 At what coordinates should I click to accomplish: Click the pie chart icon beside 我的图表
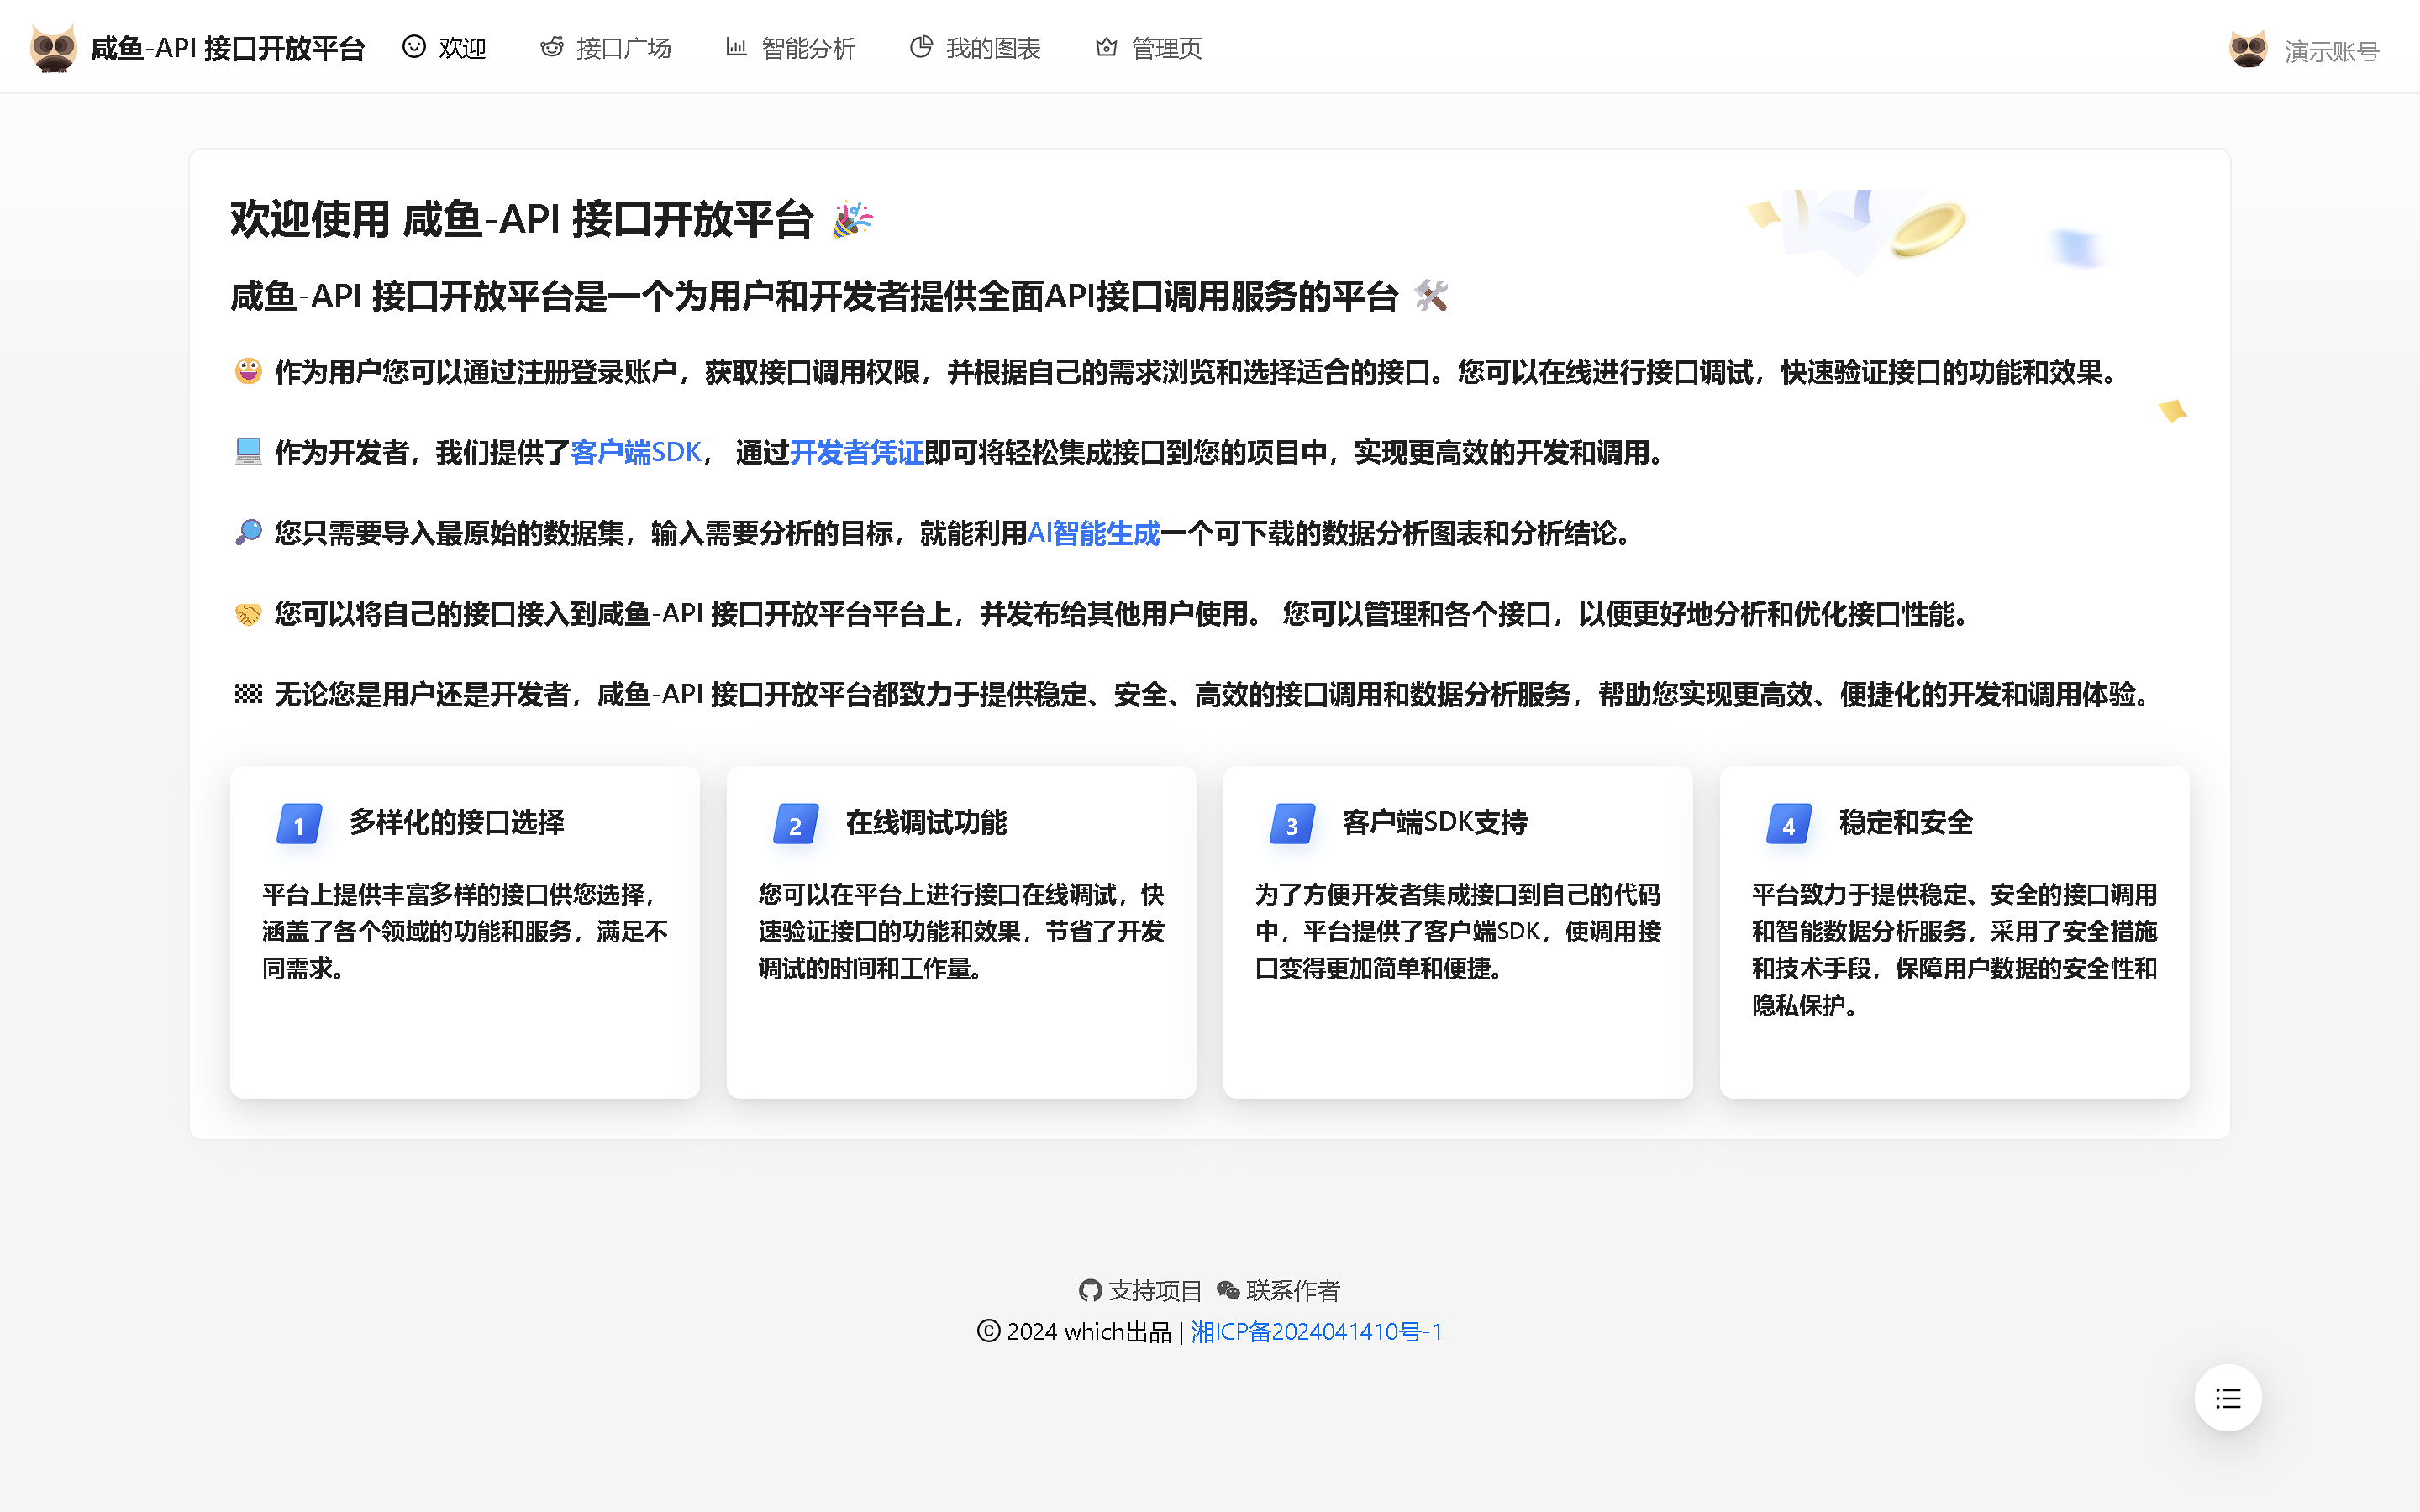(921, 46)
